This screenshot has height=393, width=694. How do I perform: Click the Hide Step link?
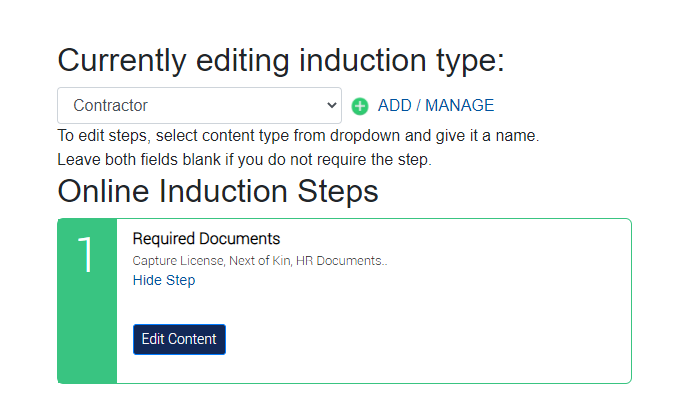coord(164,280)
